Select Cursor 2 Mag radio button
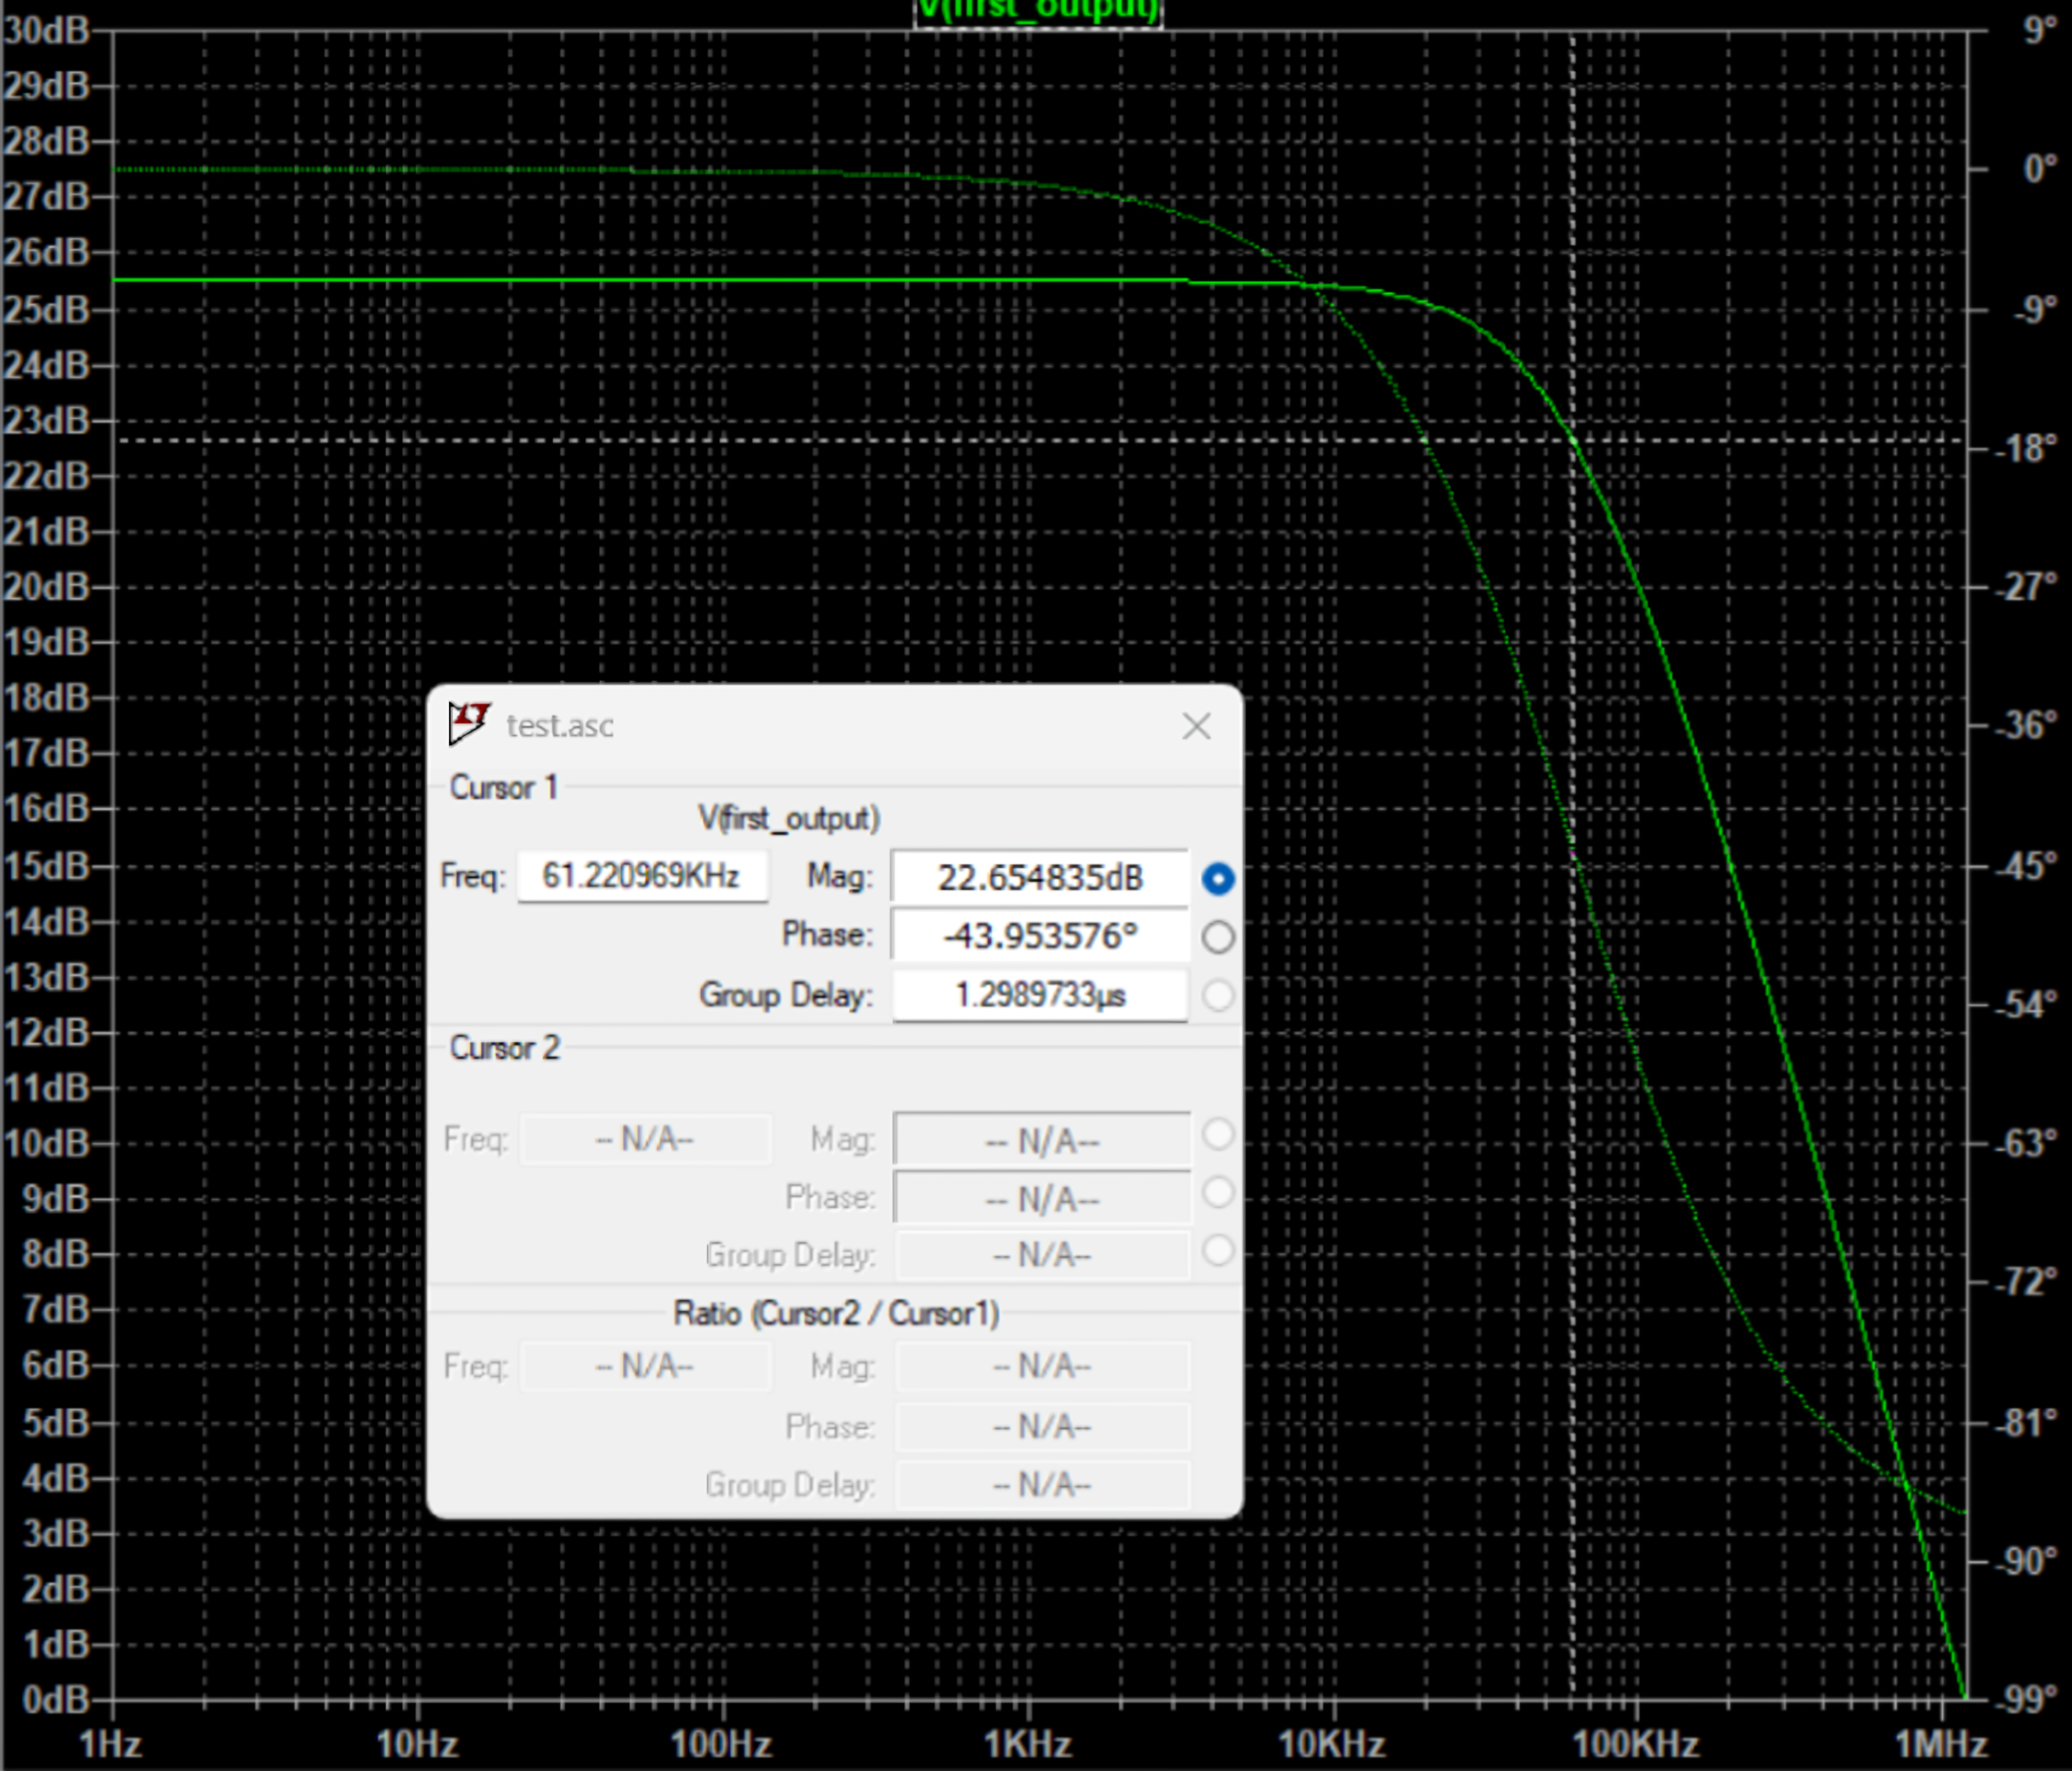The height and width of the screenshot is (1771, 2072). coord(1218,1134)
